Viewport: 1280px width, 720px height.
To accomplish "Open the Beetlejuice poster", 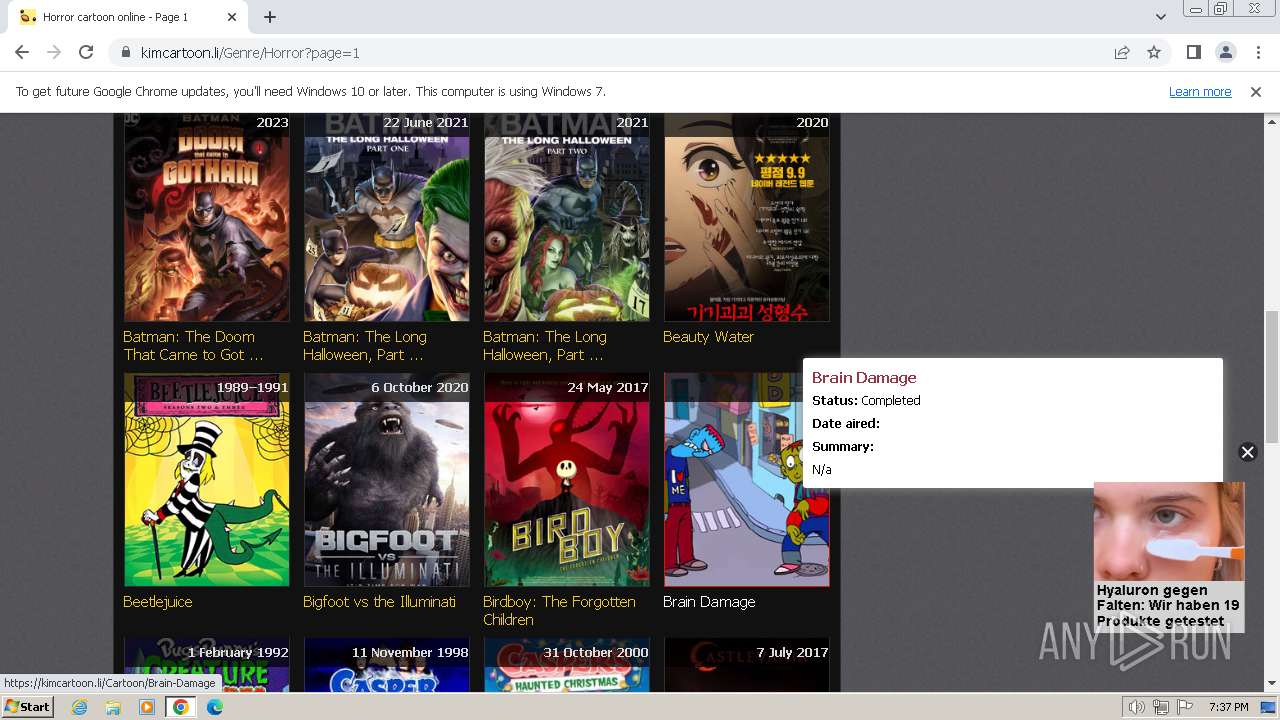I will pyautogui.click(x=207, y=480).
